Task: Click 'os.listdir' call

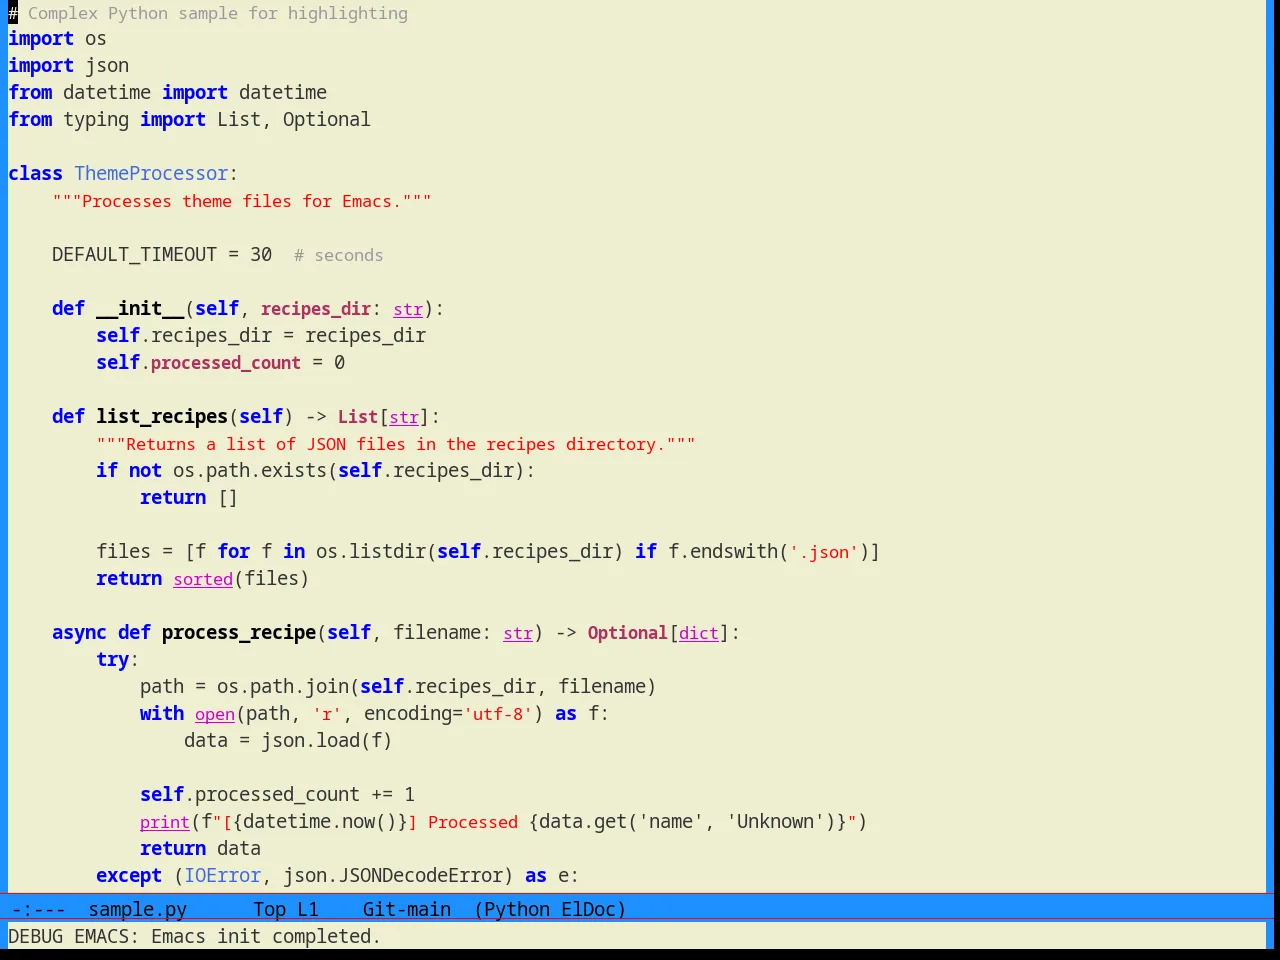Action: pyautogui.click(x=371, y=551)
